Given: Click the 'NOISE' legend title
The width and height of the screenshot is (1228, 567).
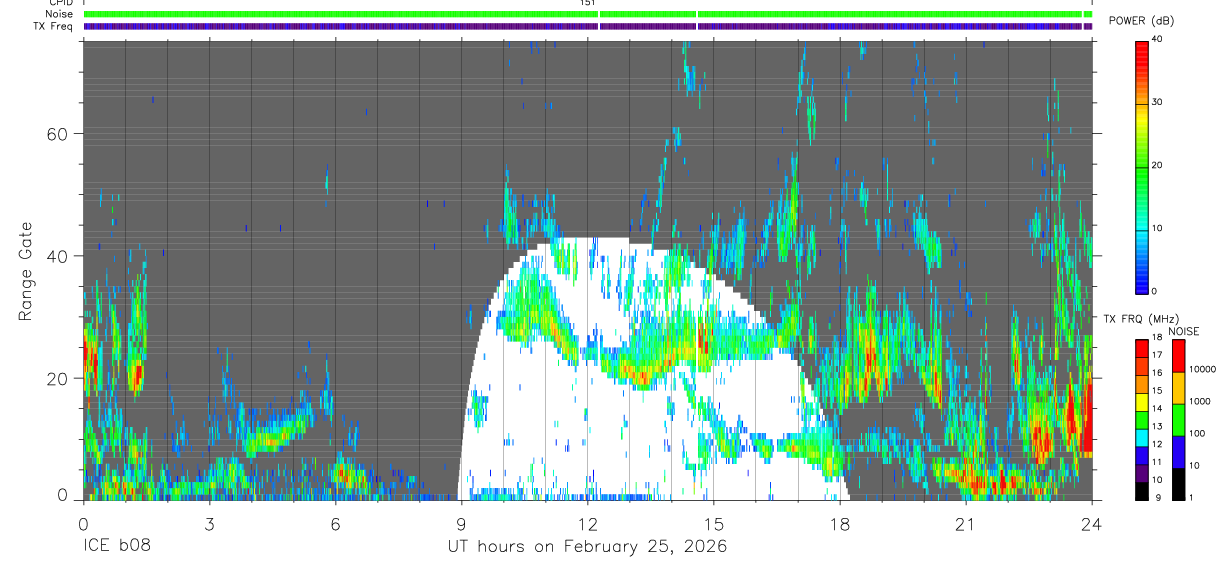Looking at the screenshot, I should click(x=1183, y=331).
